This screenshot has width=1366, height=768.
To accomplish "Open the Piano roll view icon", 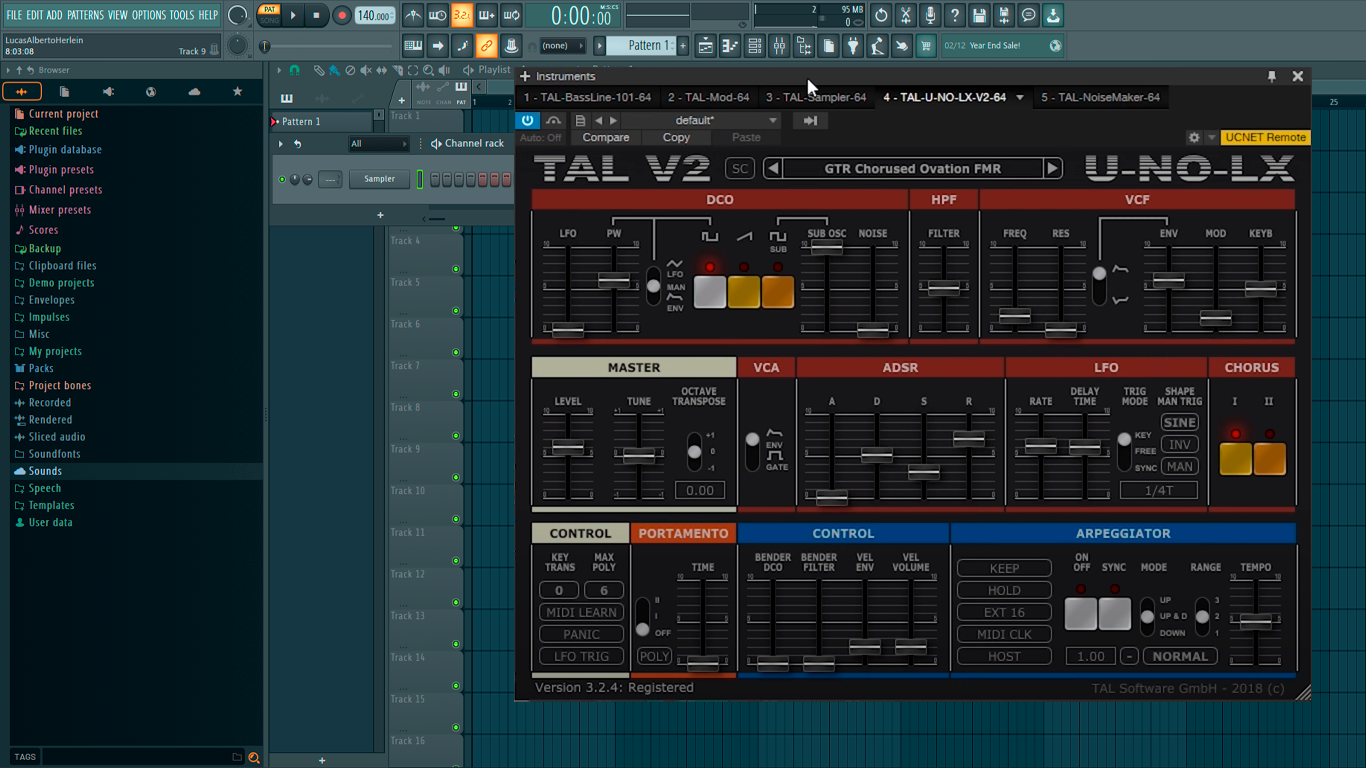I will (730, 45).
